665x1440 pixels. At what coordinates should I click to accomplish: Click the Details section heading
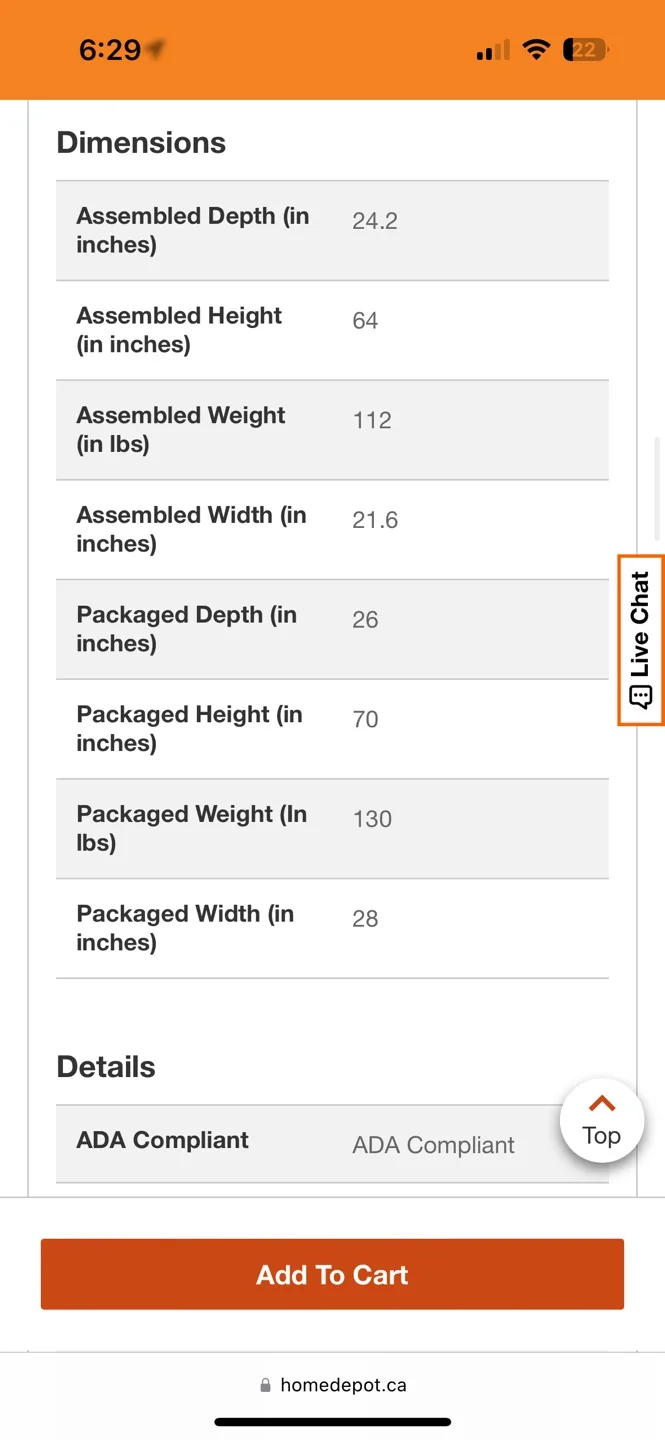[105, 1066]
